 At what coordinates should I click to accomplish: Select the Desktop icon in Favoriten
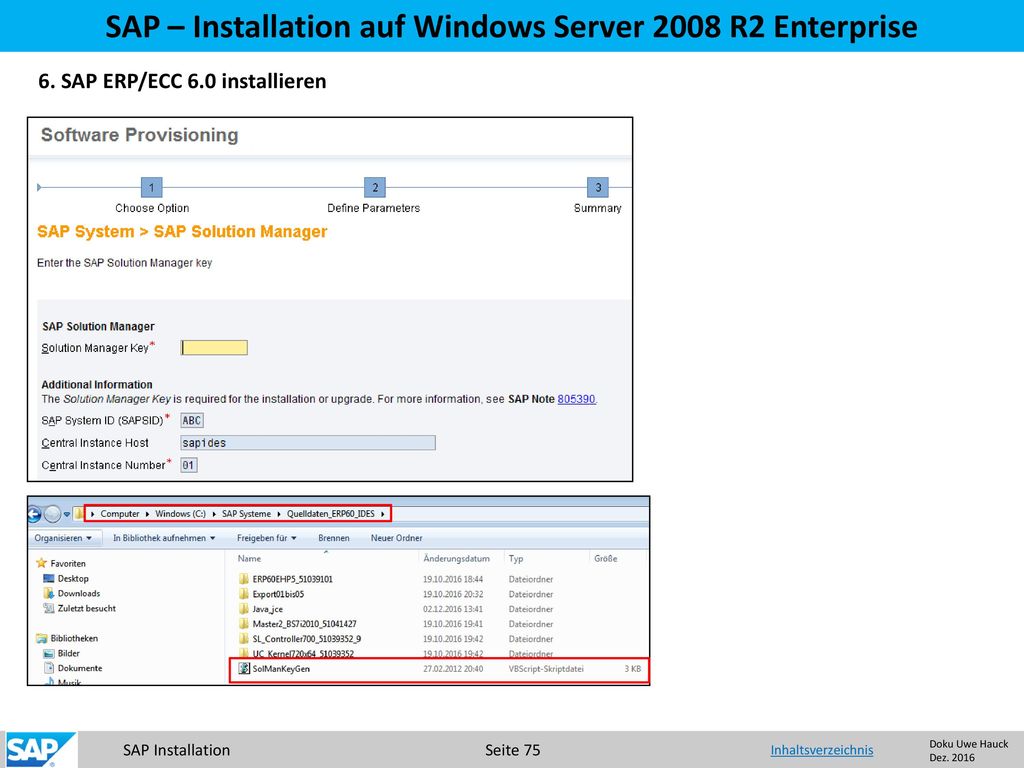click(x=48, y=579)
